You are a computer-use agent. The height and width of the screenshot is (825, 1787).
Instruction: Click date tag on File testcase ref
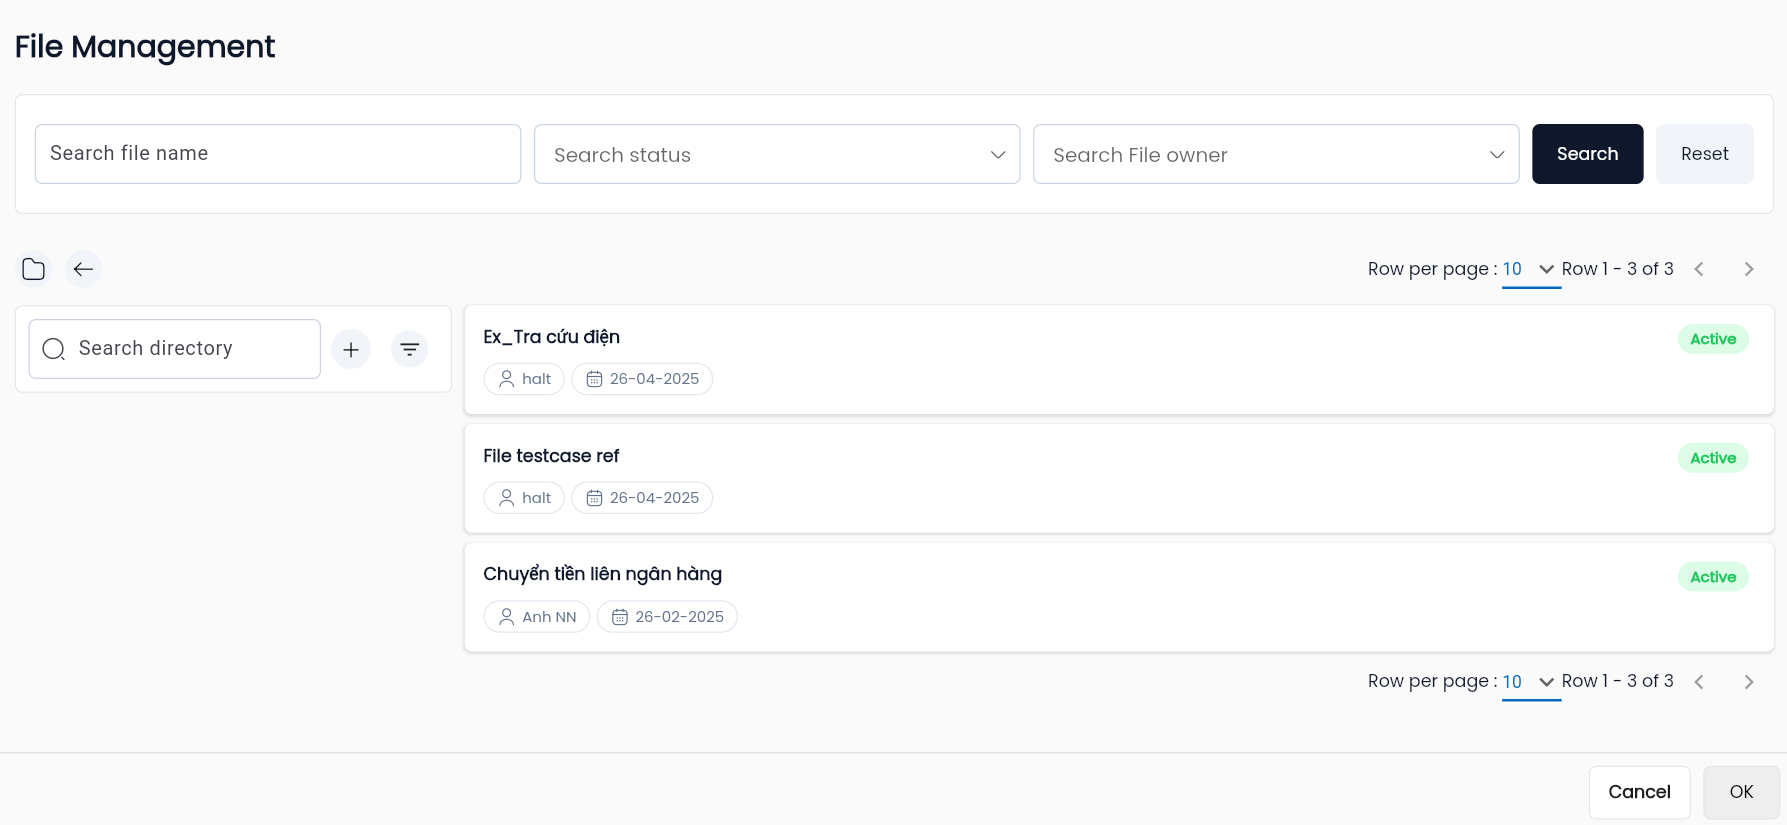tap(642, 498)
